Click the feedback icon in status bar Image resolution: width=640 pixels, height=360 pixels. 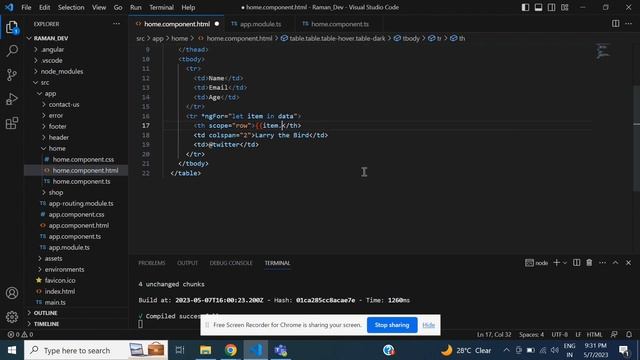click(614, 334)
